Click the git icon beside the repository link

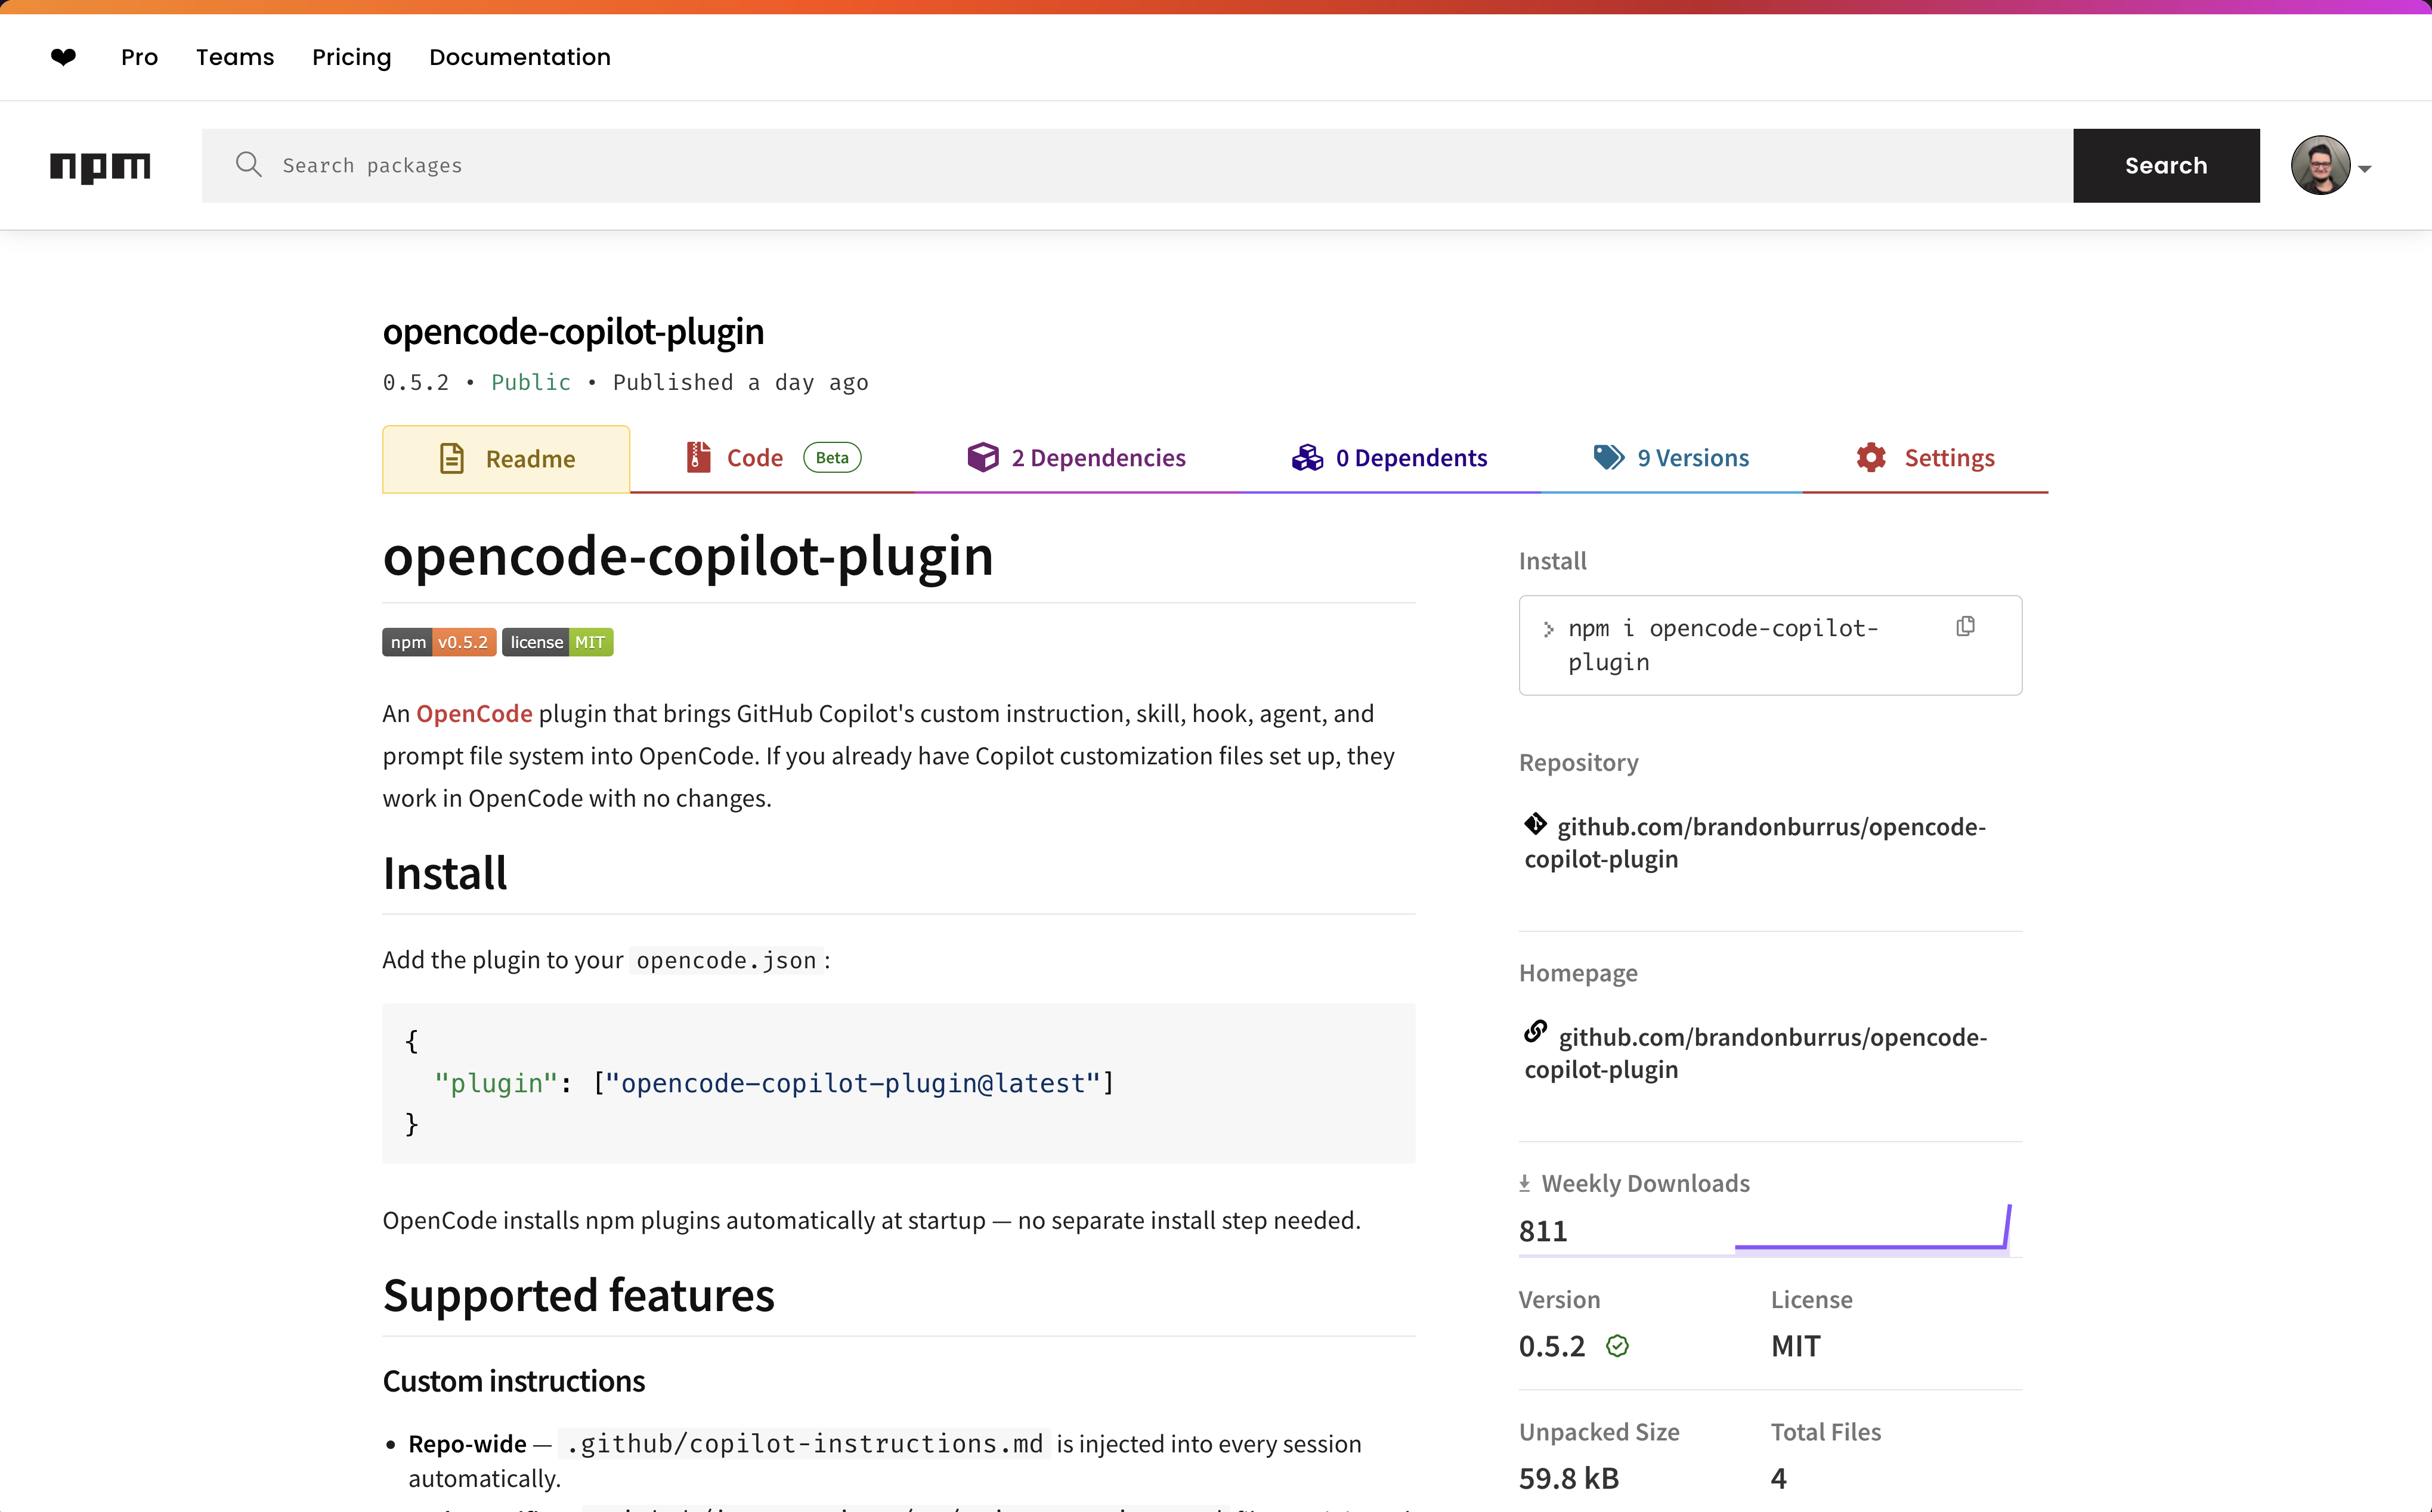[x=1536, y=823]
